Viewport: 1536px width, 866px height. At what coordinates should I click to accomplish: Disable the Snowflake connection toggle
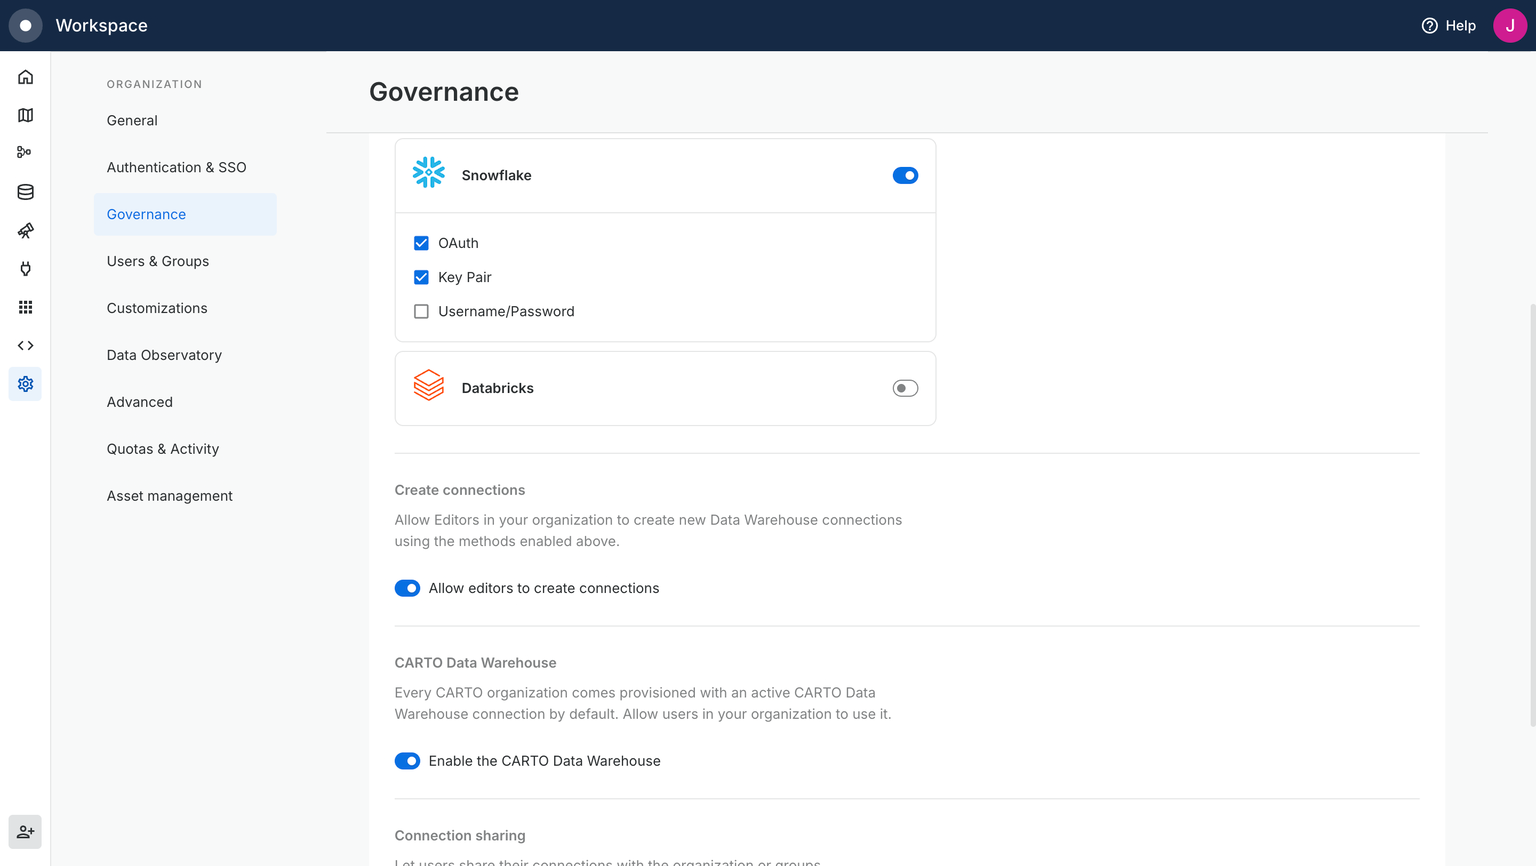tap(905, 175)
